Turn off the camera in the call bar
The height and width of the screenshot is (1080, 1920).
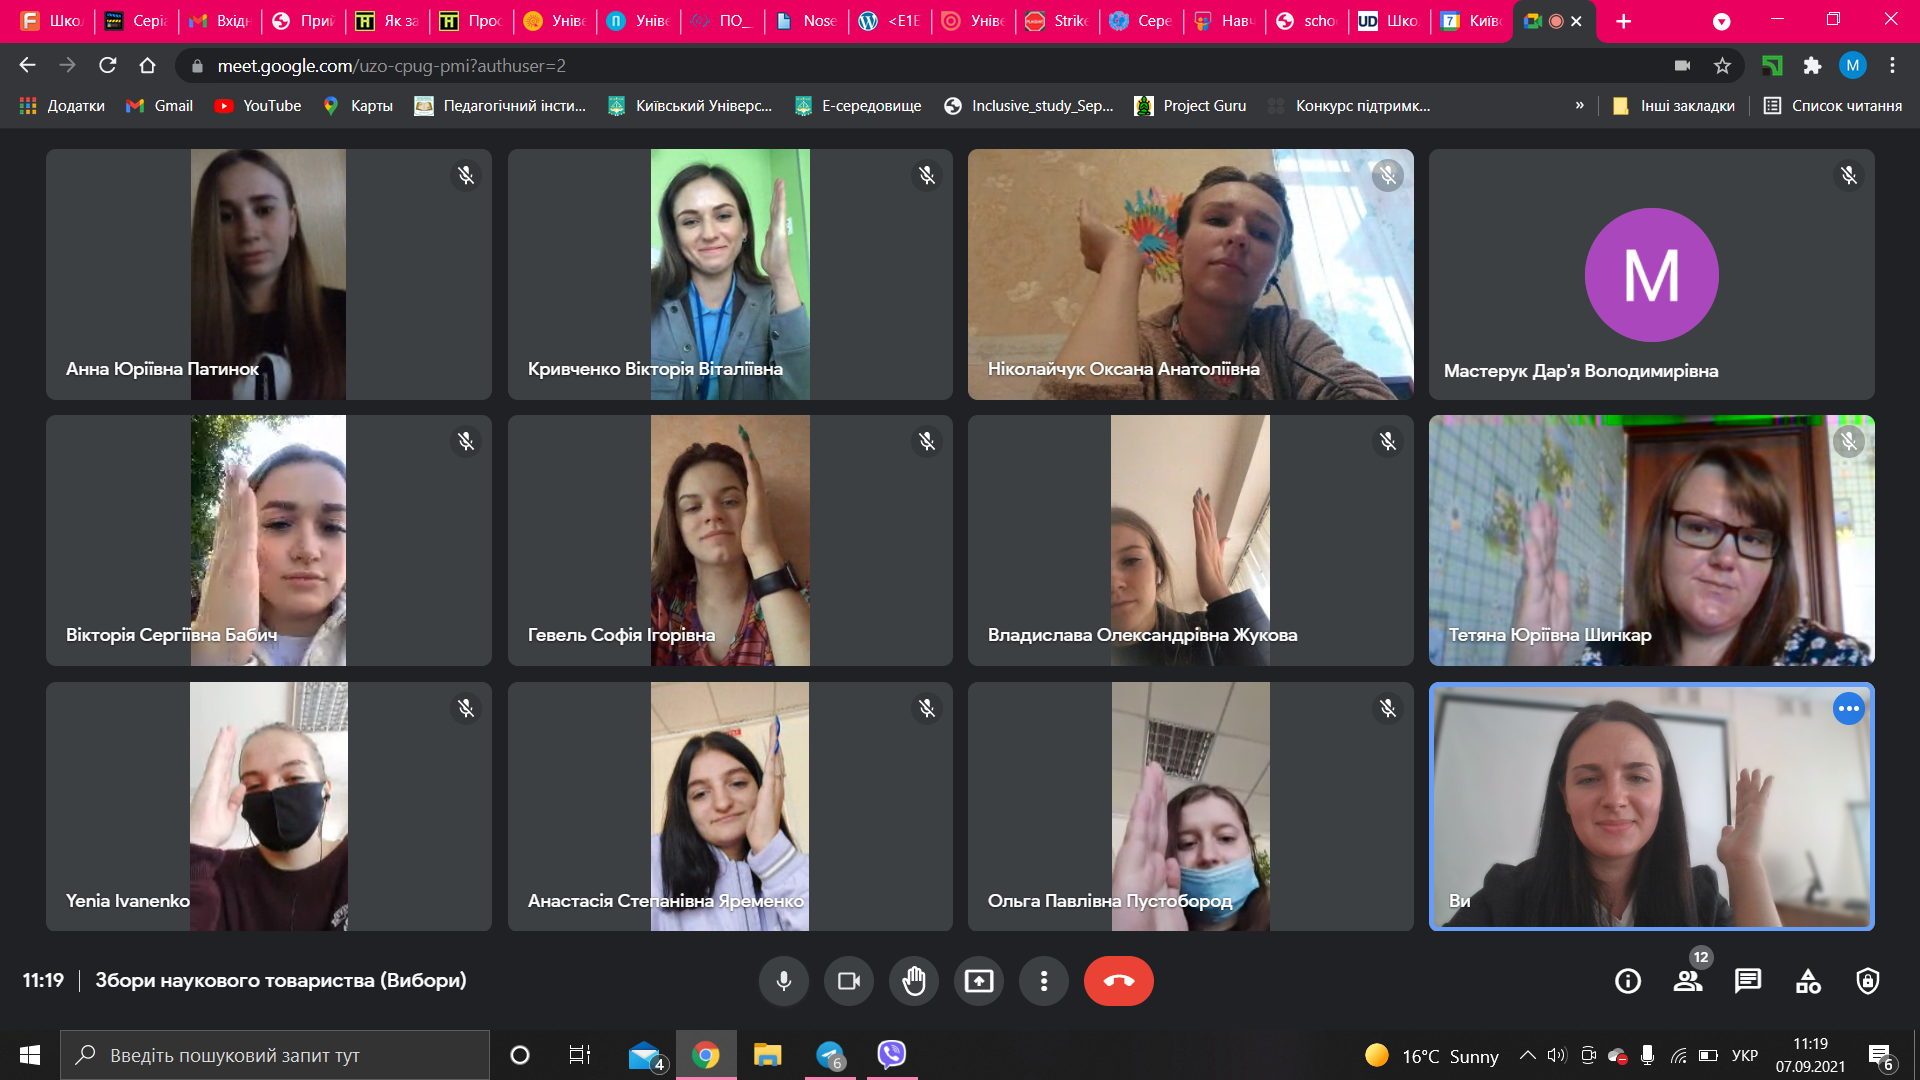coord(848,981)
